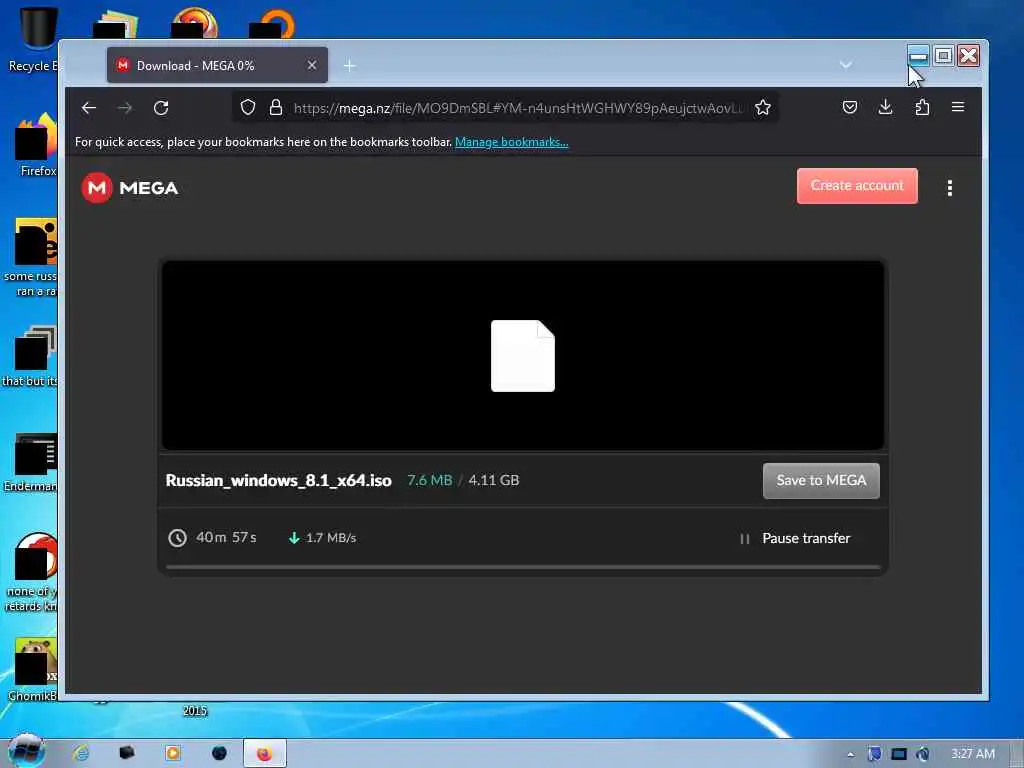Open the volume speaker tray icon
Image resolution: width=1024 pixels, height=768 pixels.
(x=923, y=754)
